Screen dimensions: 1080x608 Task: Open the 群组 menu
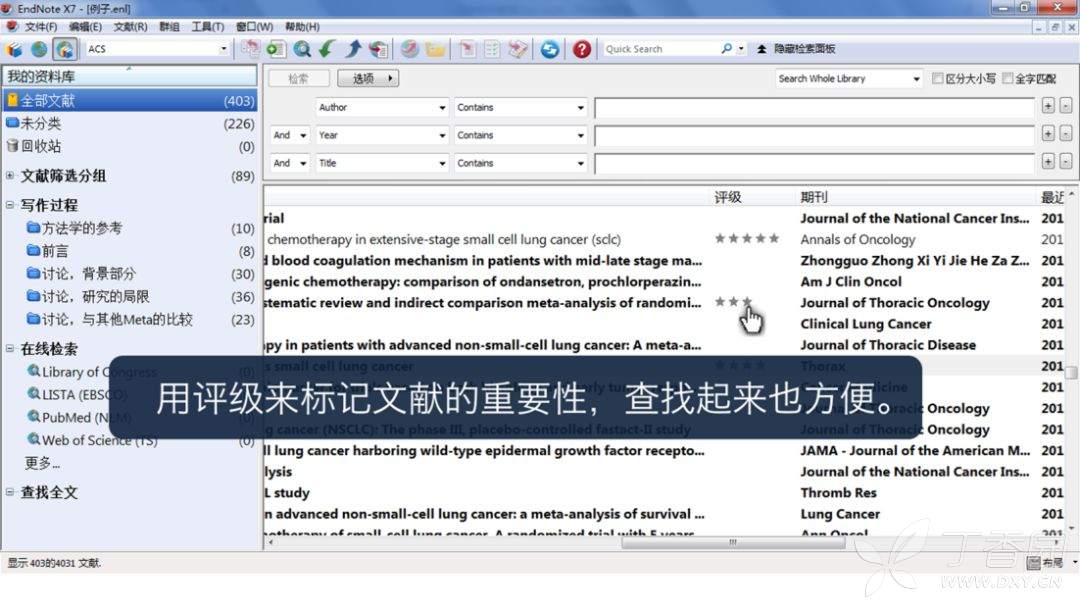pyautogui.click(x=169, y=26)
